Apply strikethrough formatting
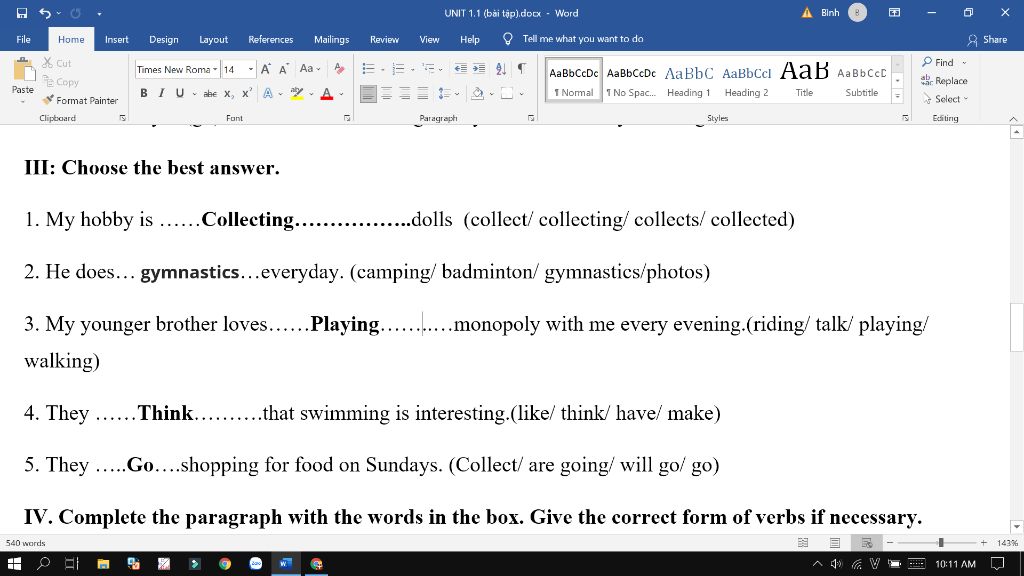Image resolution: width=1024 pixels, height=576 pixels. (x=210, y=94)
